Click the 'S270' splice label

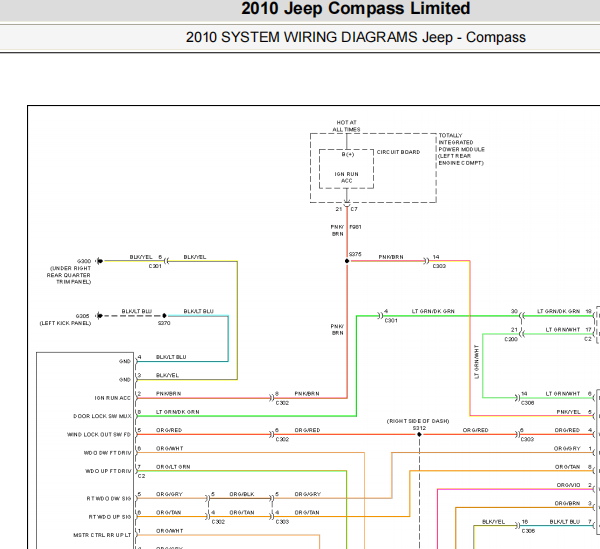coord(164,323)
